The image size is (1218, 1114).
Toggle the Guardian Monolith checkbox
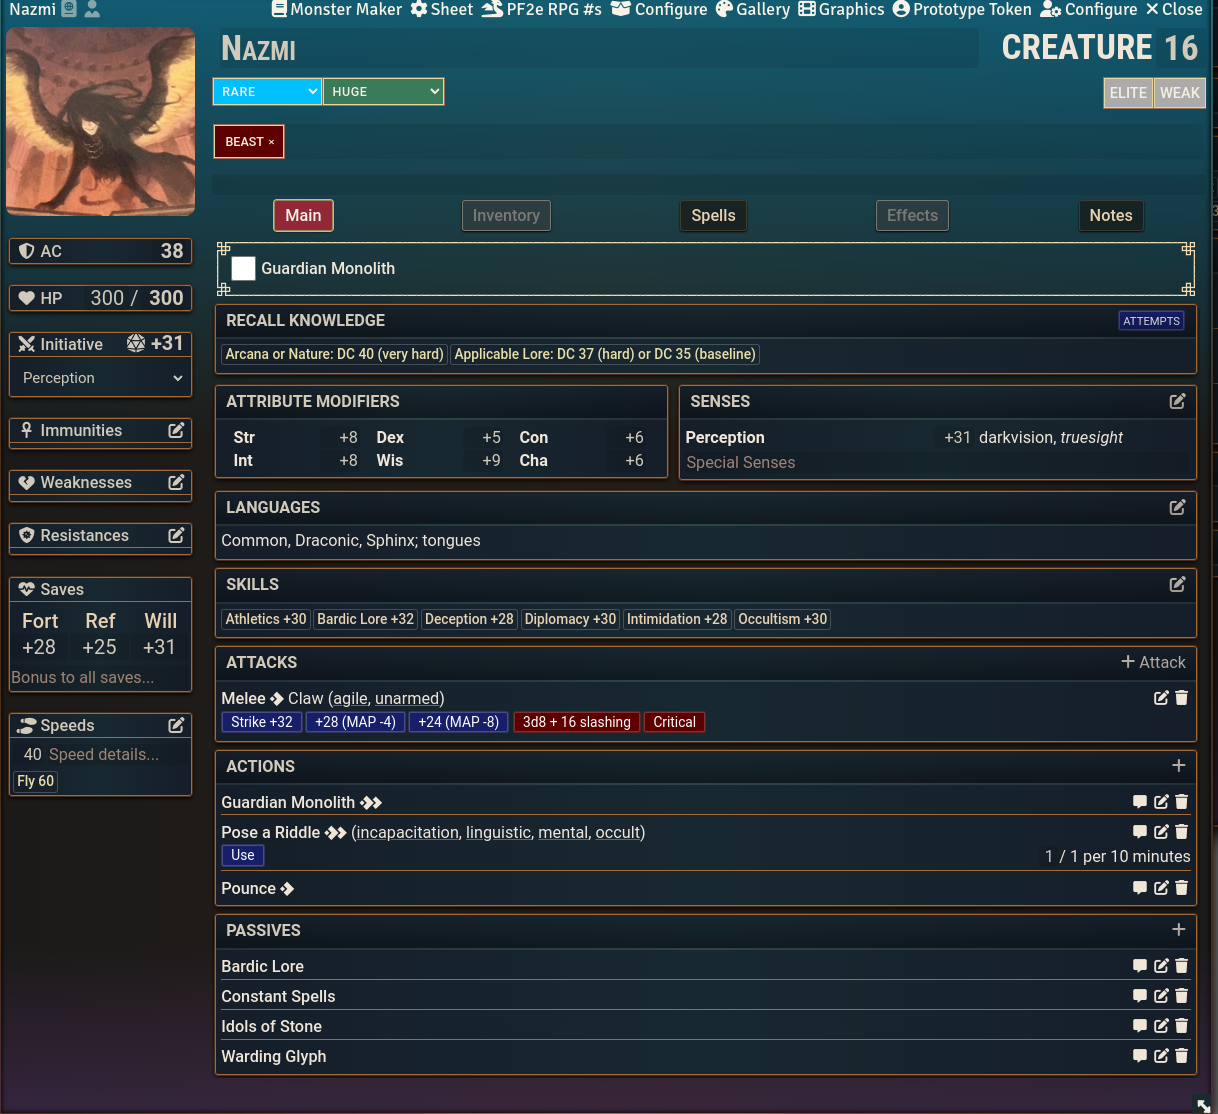coord(243,268)
